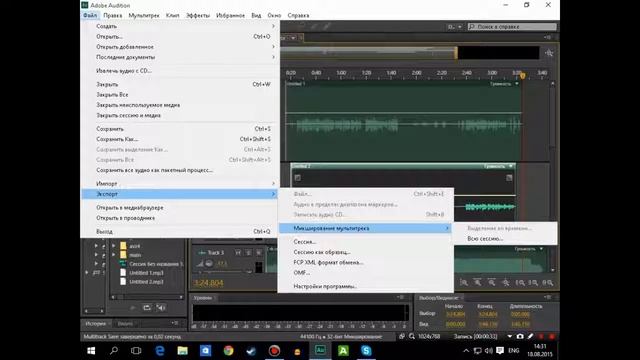The height and width of the screenshot is (360, 640).
Task: Open the dropdown arrow after Запись [00:00:33]
Action: 510,337
